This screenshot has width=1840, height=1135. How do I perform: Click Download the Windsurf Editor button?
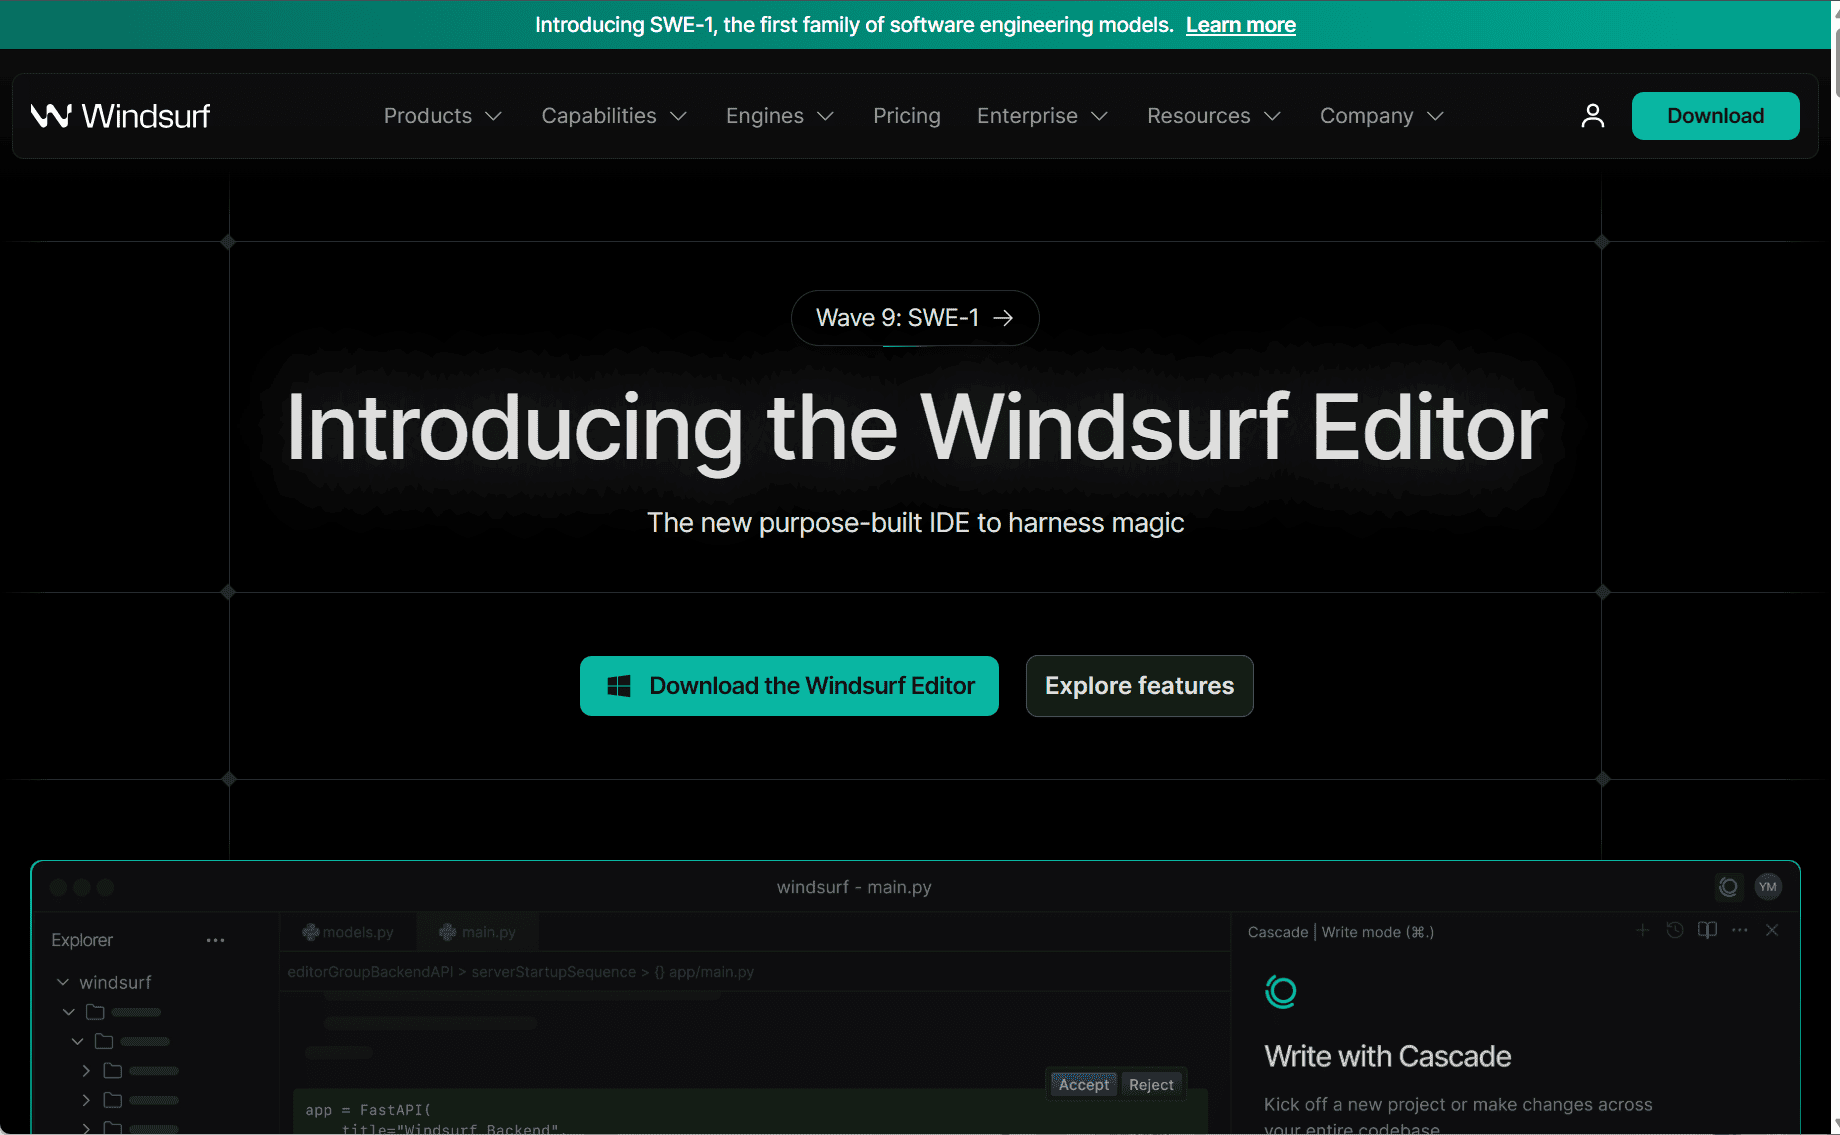coord(789,686)
